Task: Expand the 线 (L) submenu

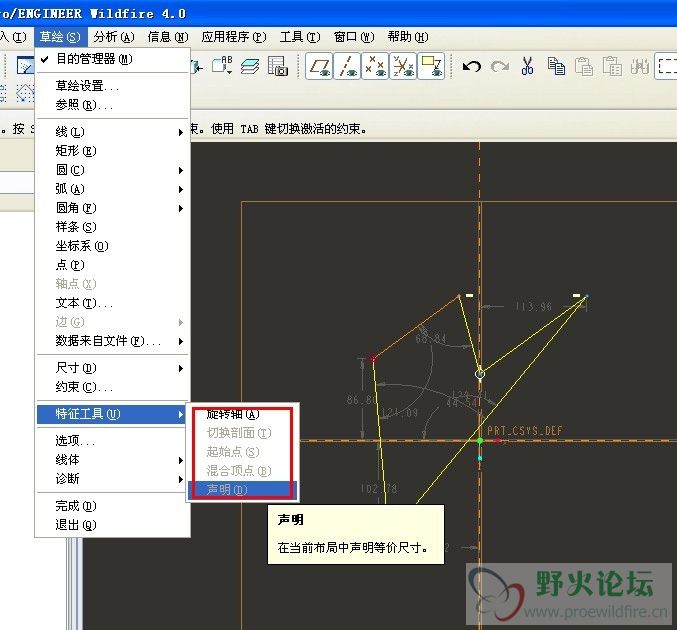Action: pos(112,132)
